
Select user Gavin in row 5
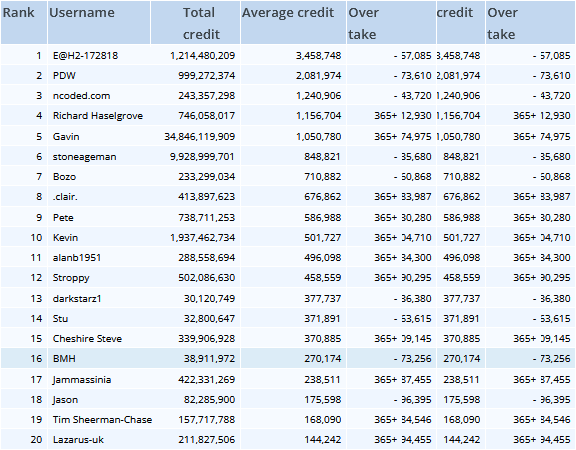[x=66, y=137]
